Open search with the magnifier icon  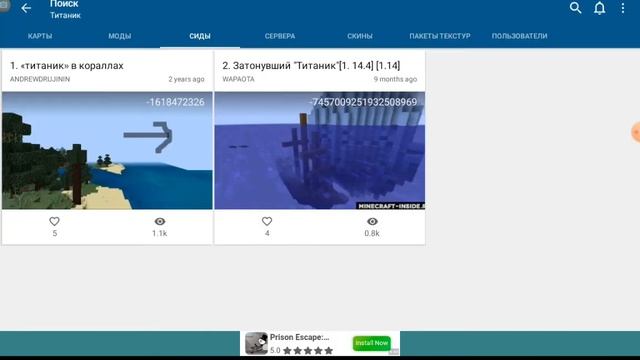coord(576,8)
